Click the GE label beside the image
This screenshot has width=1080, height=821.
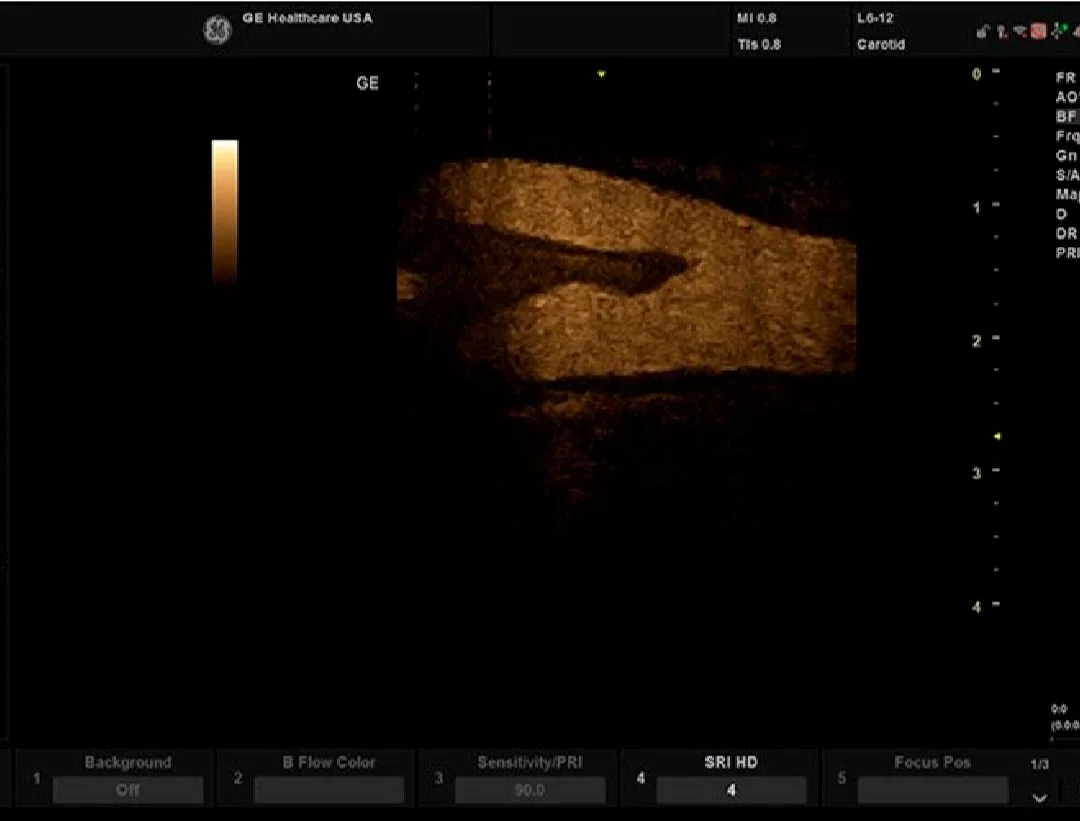[x=368, y=83]
